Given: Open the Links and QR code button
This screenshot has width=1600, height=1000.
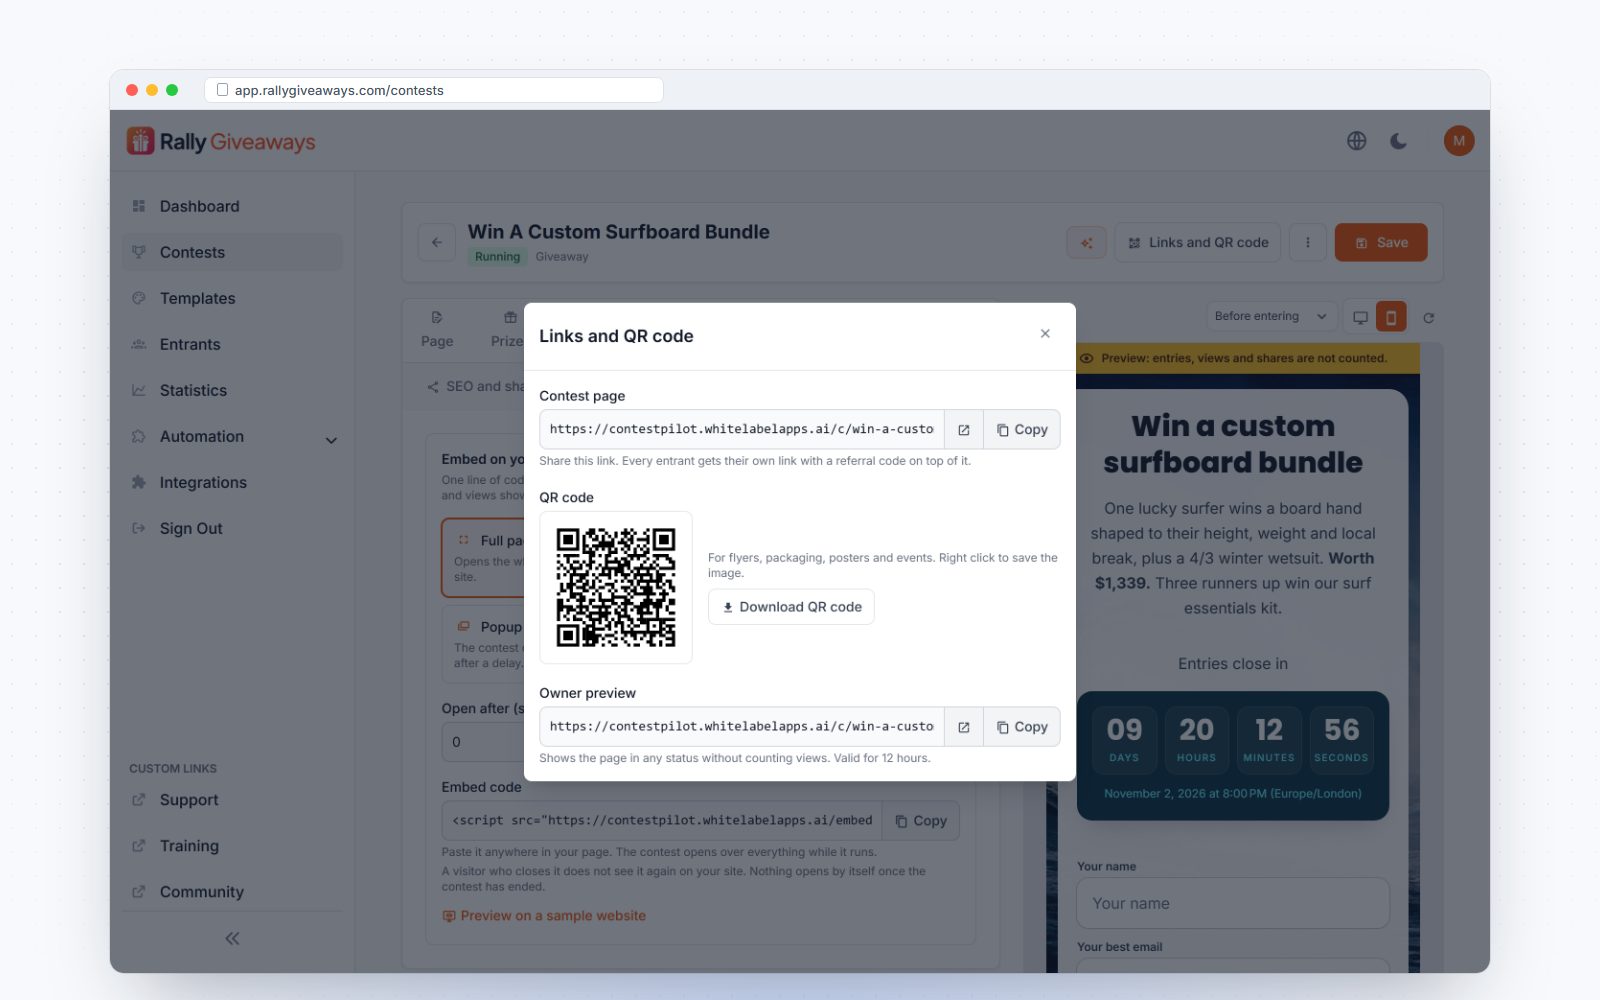Looking at the screenshot, I should click(1198, 242).
